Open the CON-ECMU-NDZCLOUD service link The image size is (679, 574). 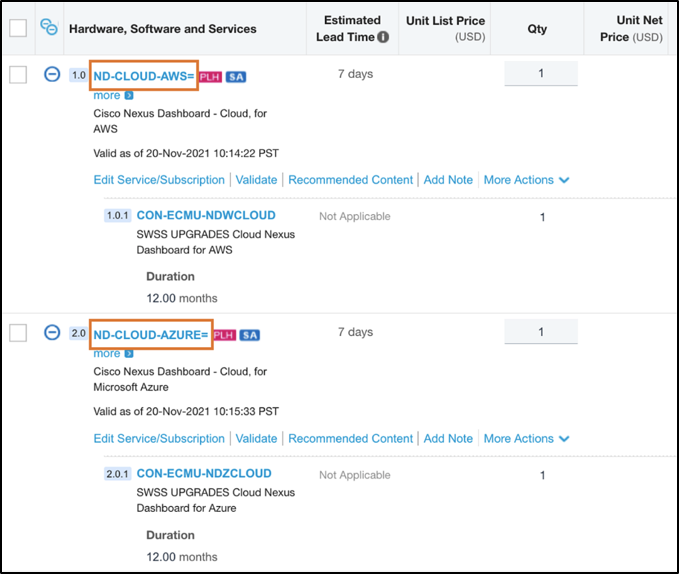(204, 473)
